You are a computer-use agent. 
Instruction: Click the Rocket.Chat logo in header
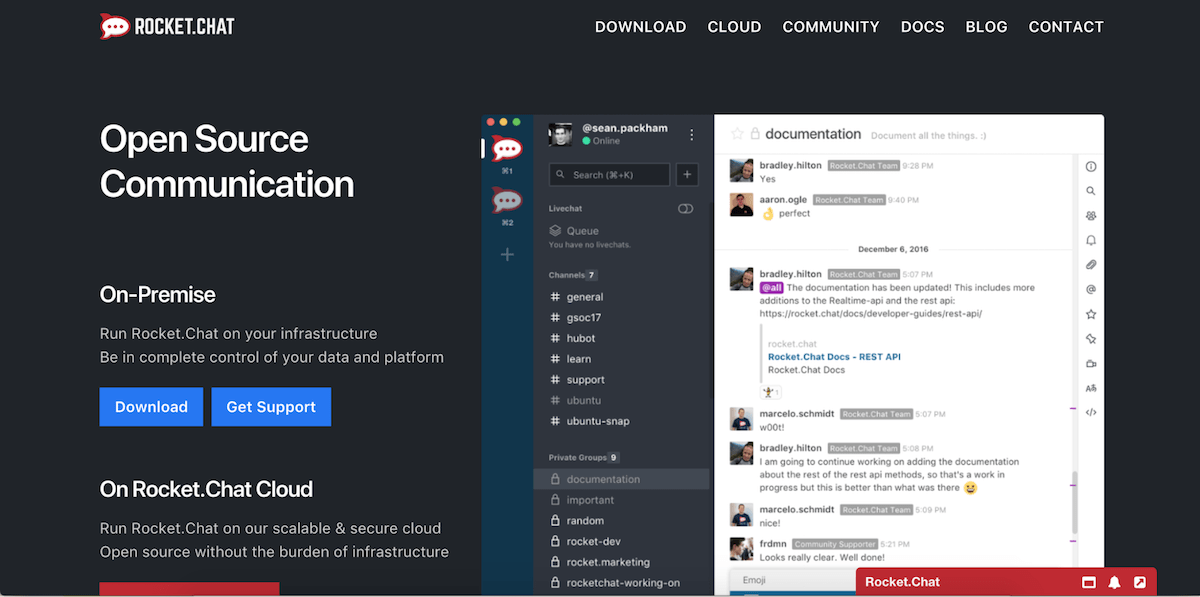167,26
